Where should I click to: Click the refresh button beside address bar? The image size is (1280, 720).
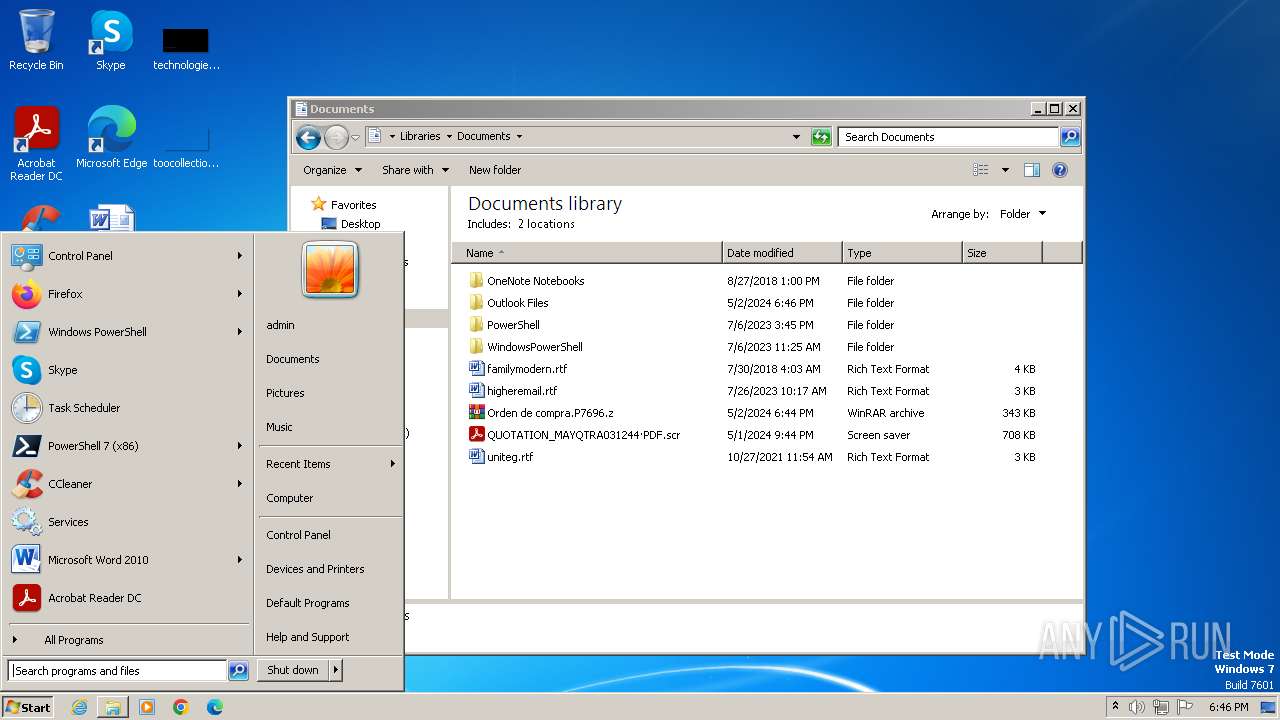pos(821,137)
